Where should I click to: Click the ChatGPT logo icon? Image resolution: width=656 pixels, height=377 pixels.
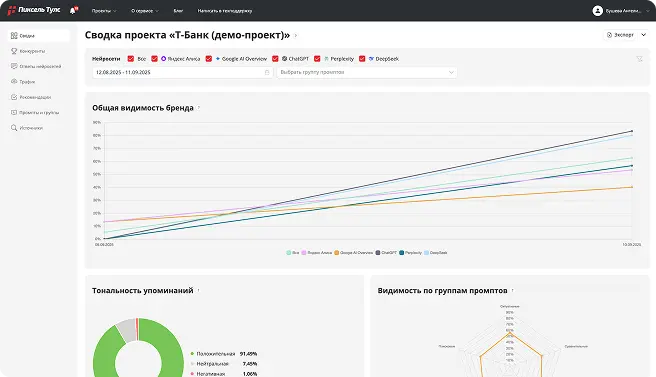[284, 59]
